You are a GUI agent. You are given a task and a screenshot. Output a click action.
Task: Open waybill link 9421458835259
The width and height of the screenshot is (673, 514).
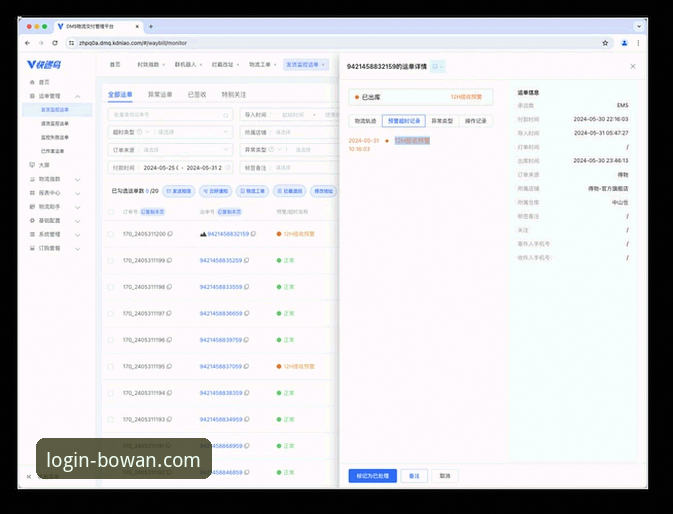click(x=220, y=260)
